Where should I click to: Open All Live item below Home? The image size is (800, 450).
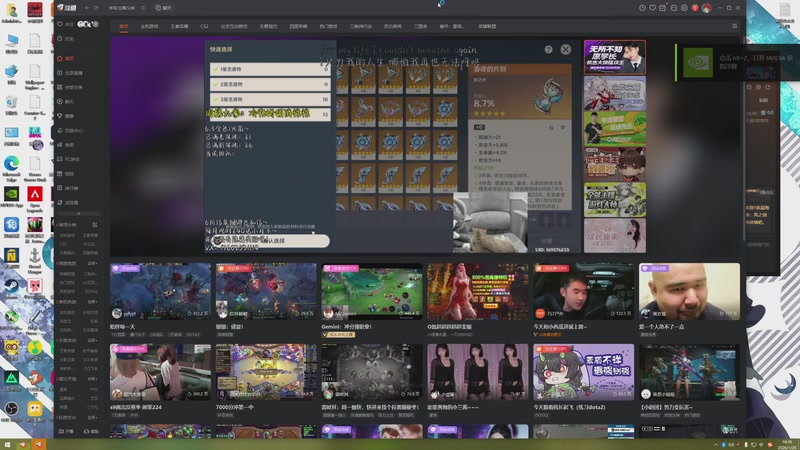point(70,73)
